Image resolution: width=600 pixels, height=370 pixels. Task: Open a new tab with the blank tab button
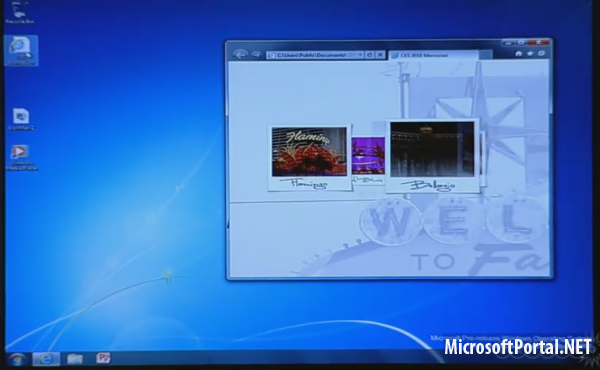pyautogui.click(x=485, y=55)
